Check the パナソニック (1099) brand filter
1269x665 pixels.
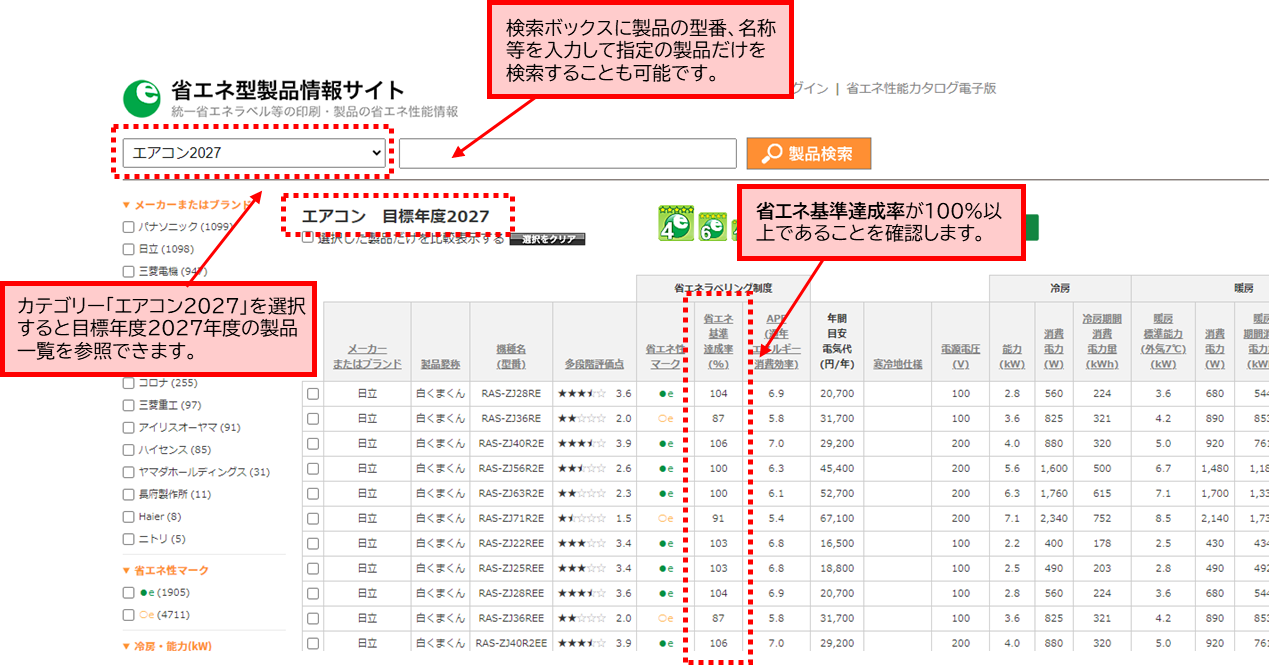click(128, 227)
